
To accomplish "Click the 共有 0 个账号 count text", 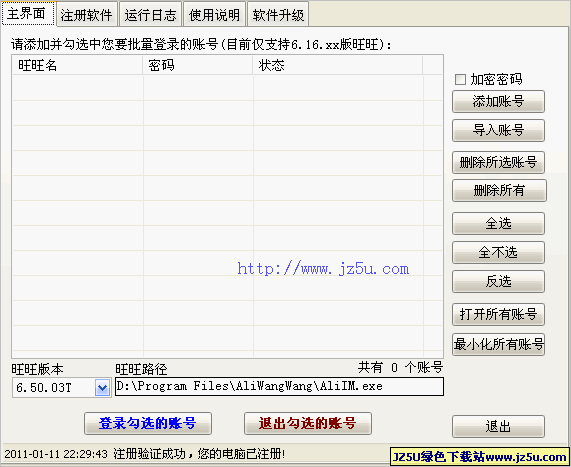I will pyautogui.click(x=400, y=367).
